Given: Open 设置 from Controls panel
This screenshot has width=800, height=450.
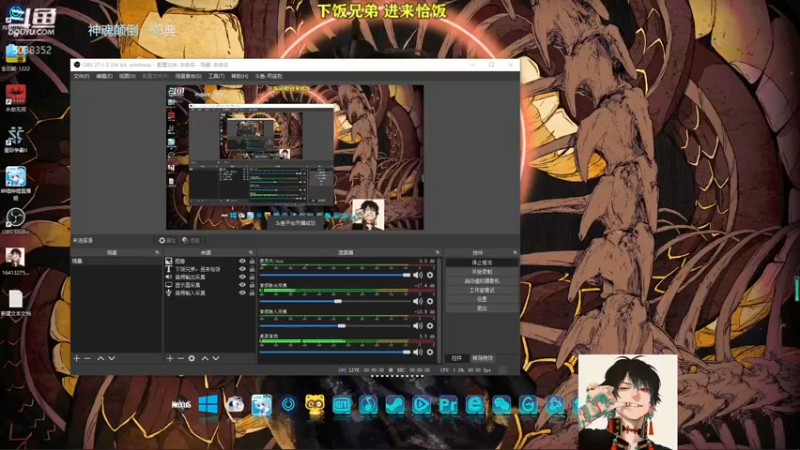Looking at the screenshot, I should [x=482, y=299].
